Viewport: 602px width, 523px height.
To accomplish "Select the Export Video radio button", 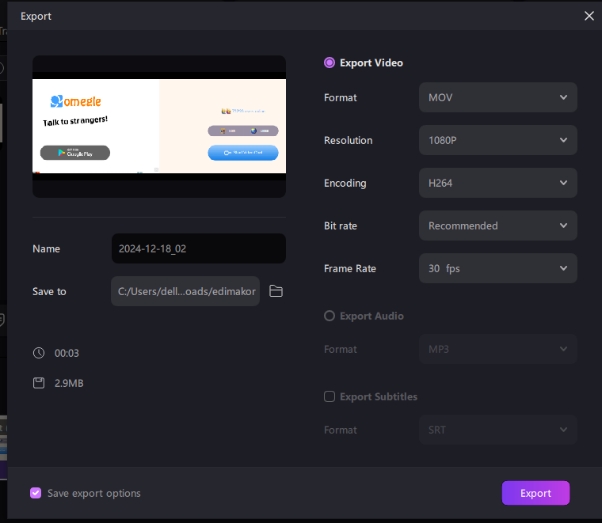I will tap(329, 63).
